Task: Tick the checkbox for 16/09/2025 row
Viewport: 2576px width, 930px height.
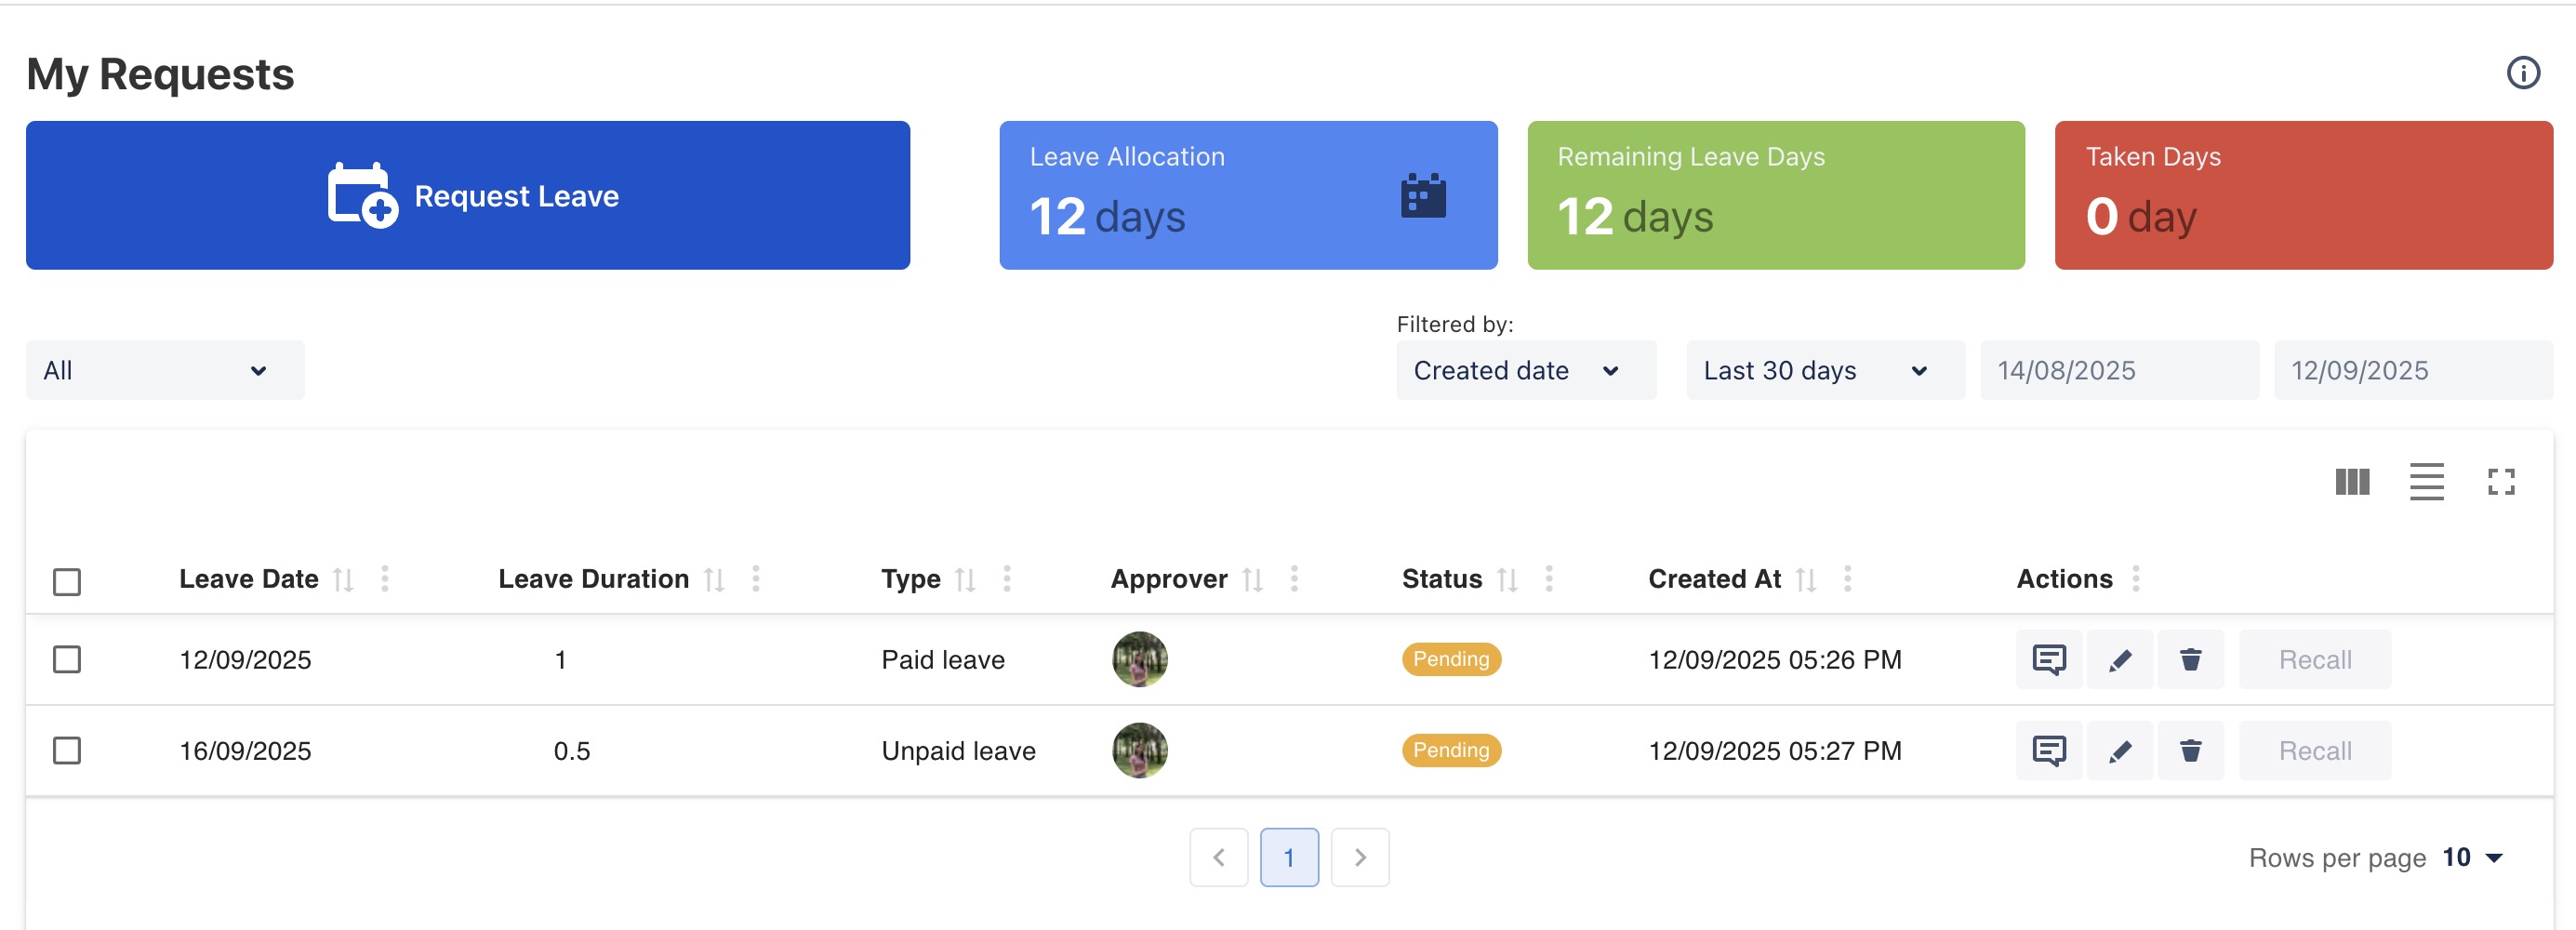Action: (67, 750)
